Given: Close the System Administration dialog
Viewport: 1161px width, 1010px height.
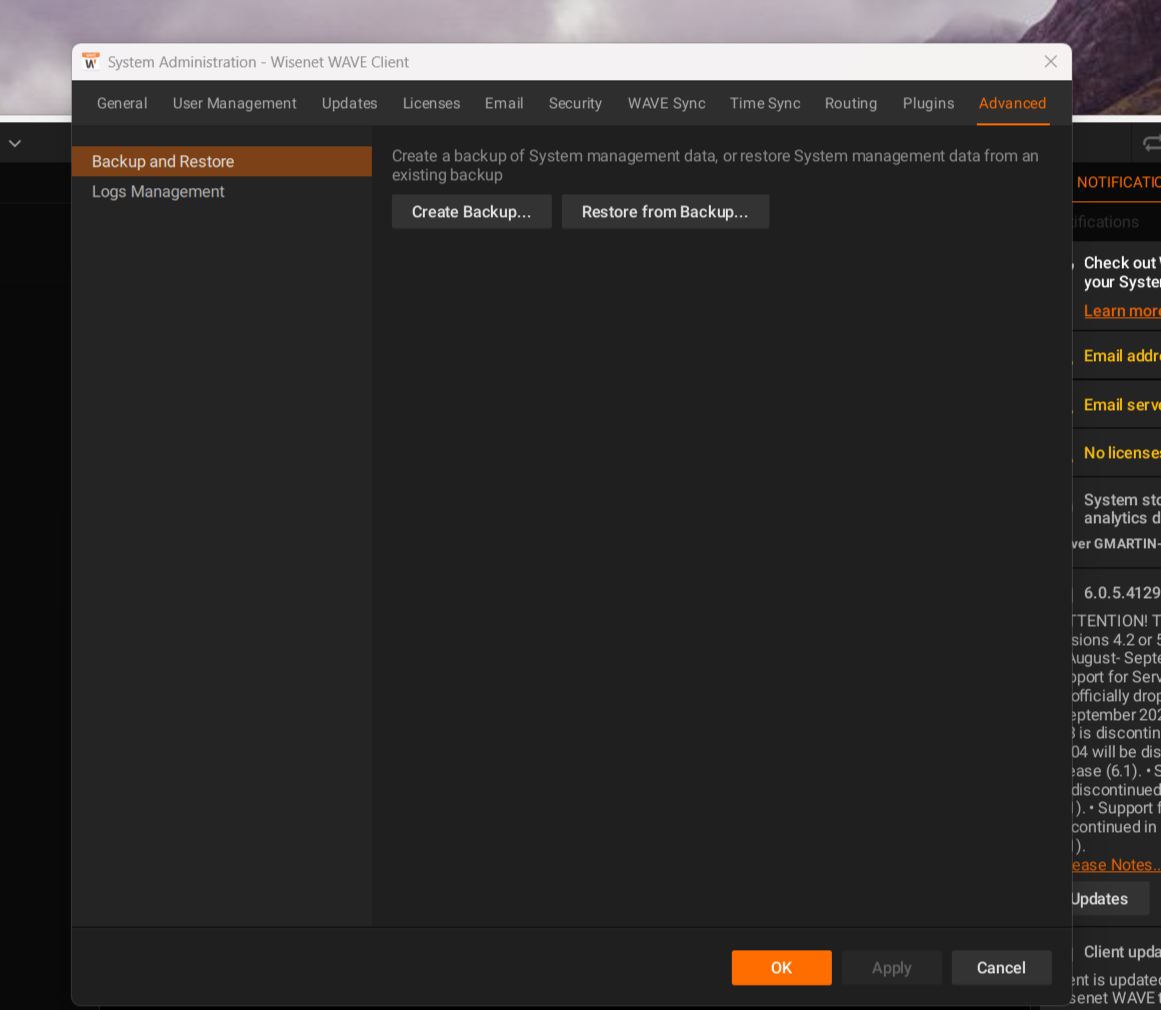Looking at the screenshot, I should [x=1050, y=62].
